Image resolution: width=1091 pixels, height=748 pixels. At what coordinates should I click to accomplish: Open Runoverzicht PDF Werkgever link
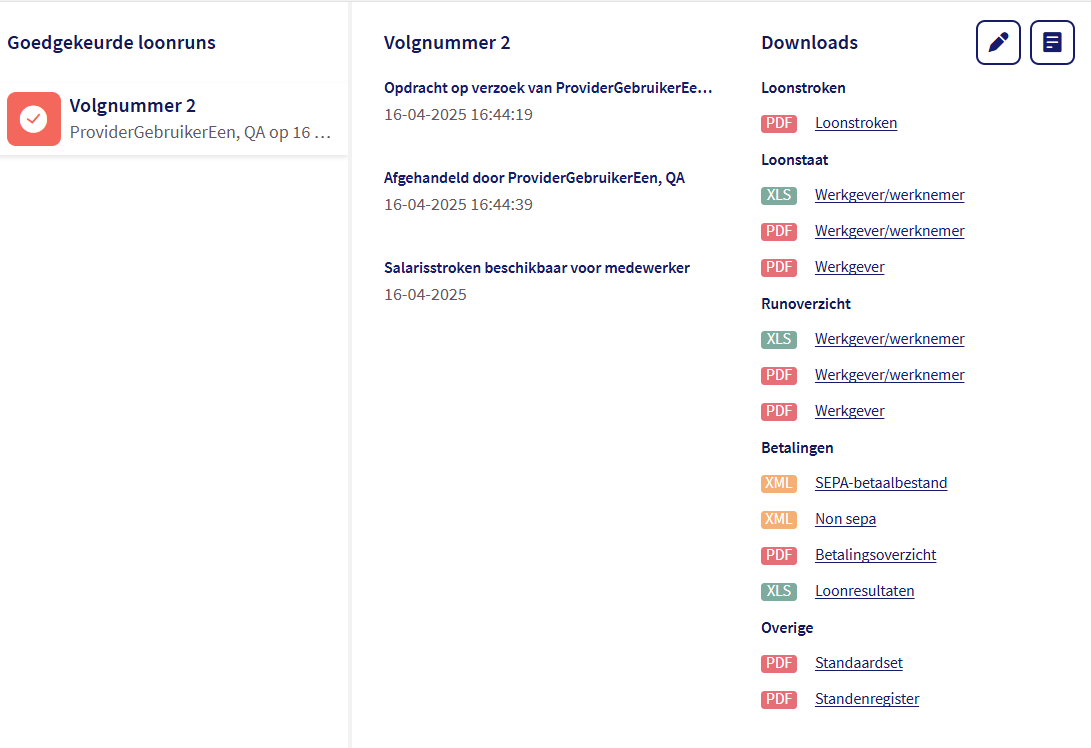[x=849, y=411]
